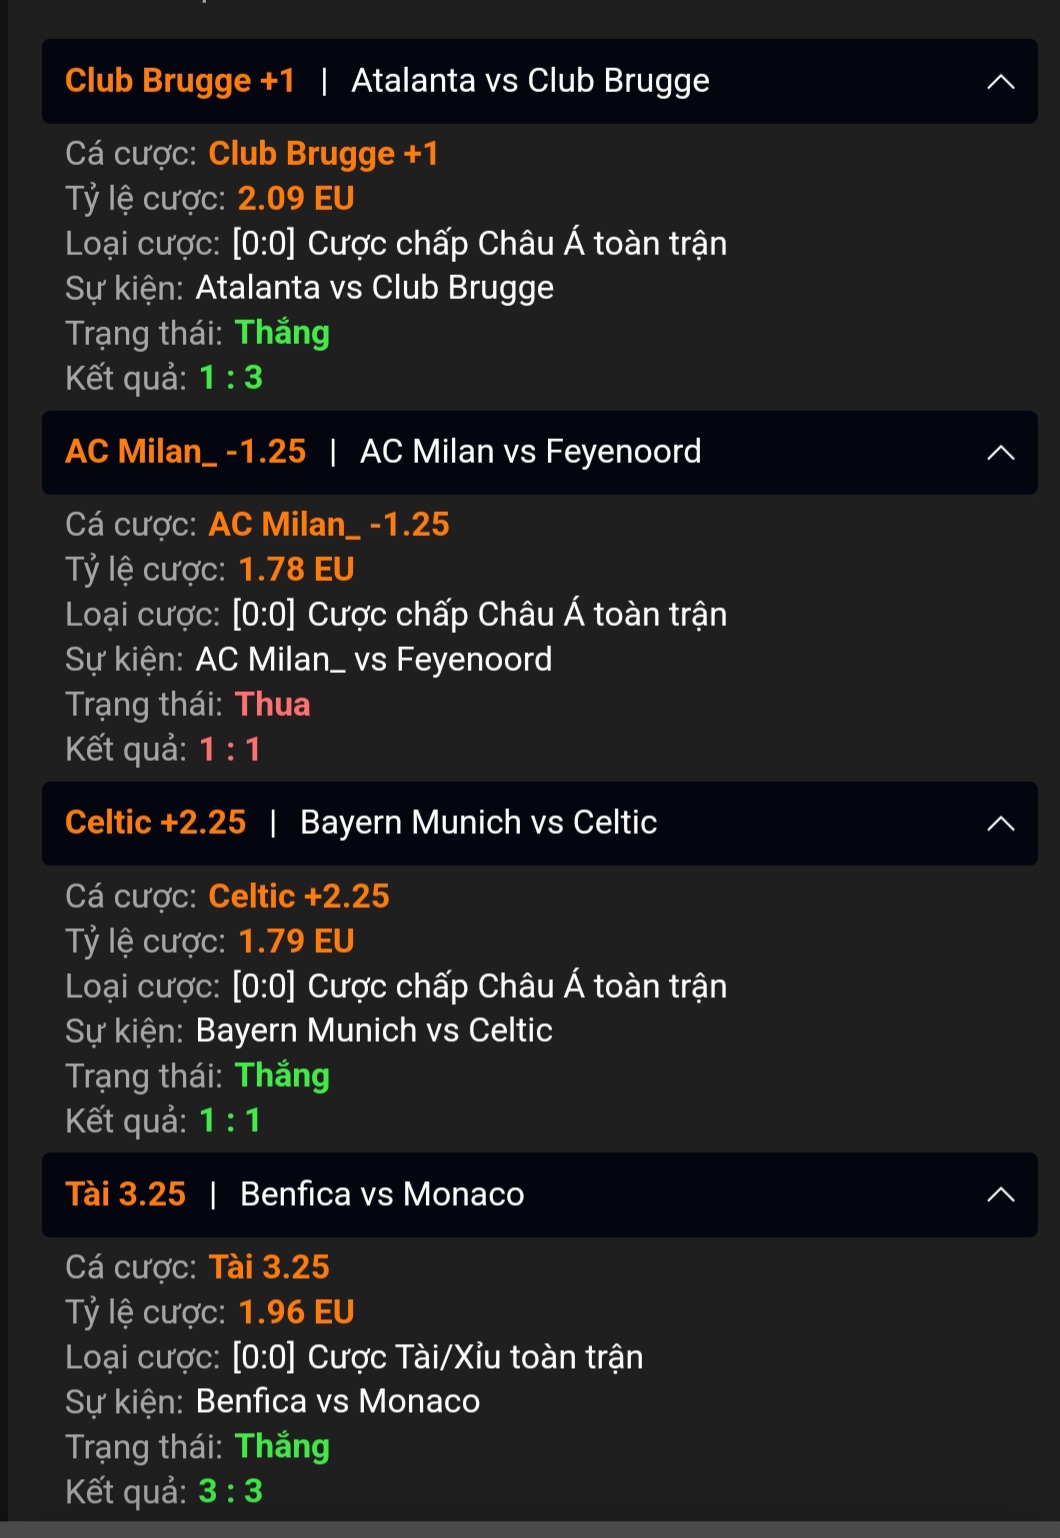Click the 1 : 3 result score
Screen dimensions: 1060x1538
[x=231, y=378]
